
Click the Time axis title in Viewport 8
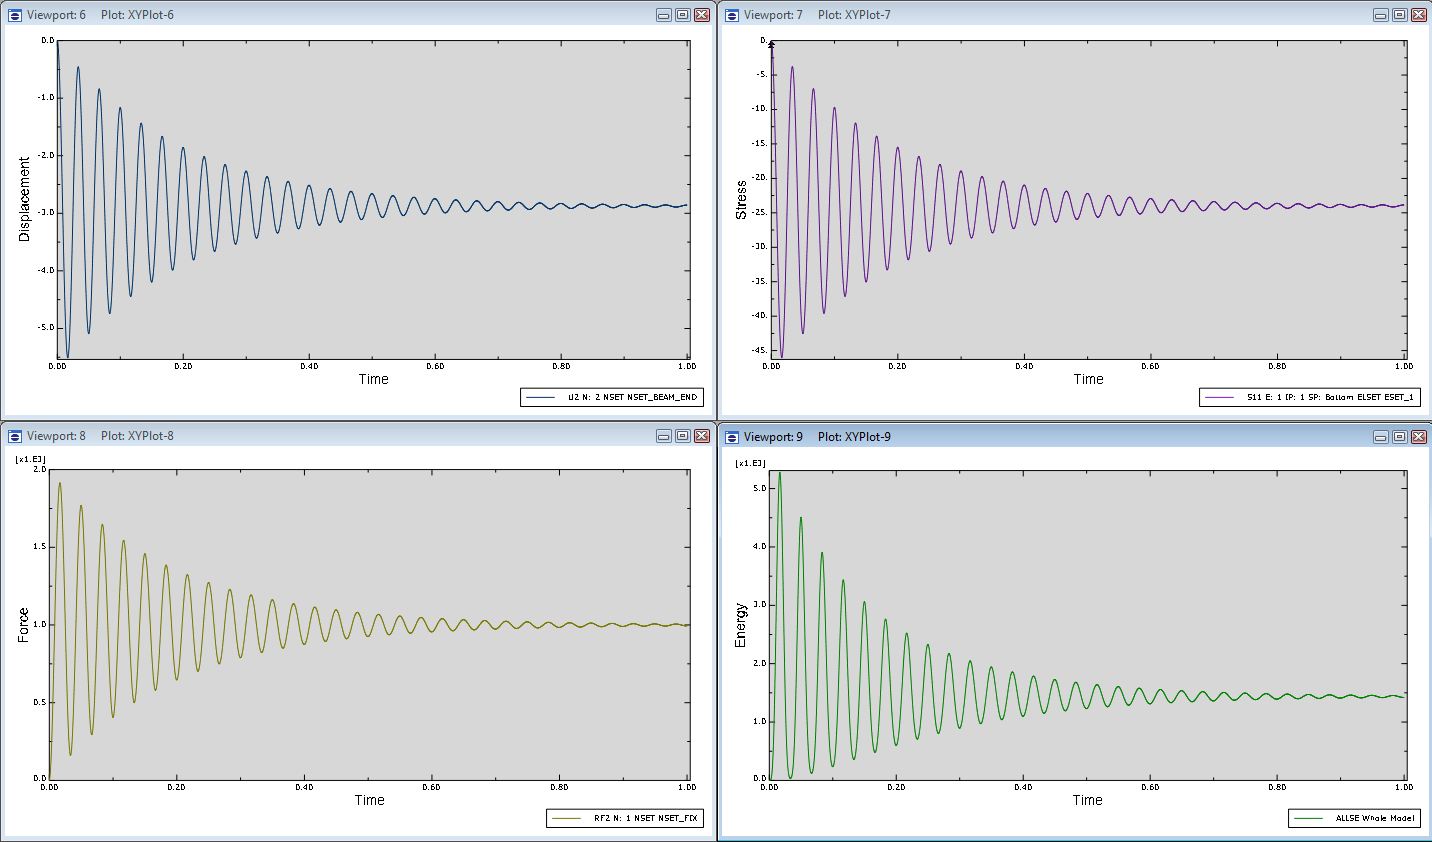(370, 800)
